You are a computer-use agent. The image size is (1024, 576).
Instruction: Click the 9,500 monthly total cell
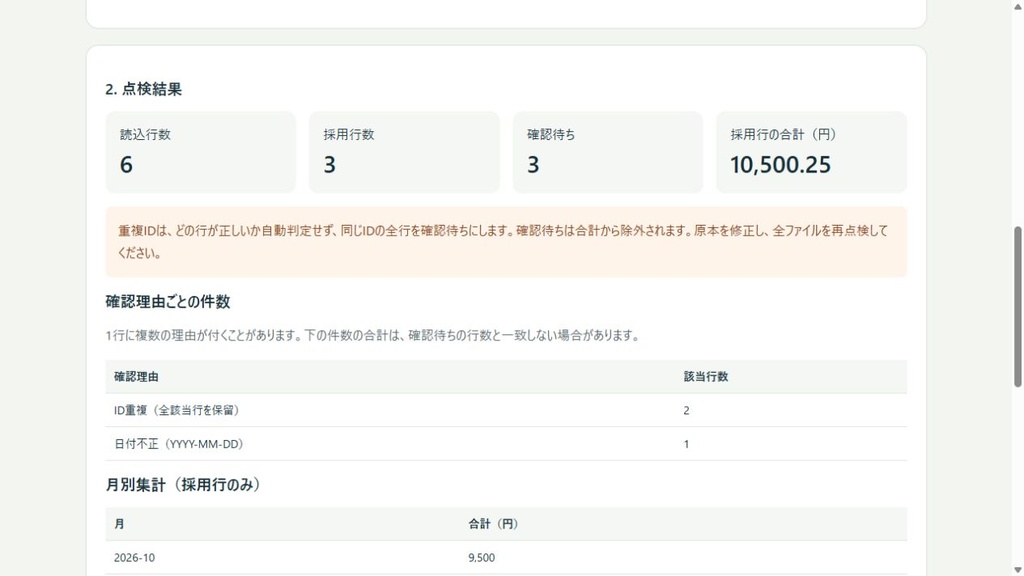pos(481,558)
